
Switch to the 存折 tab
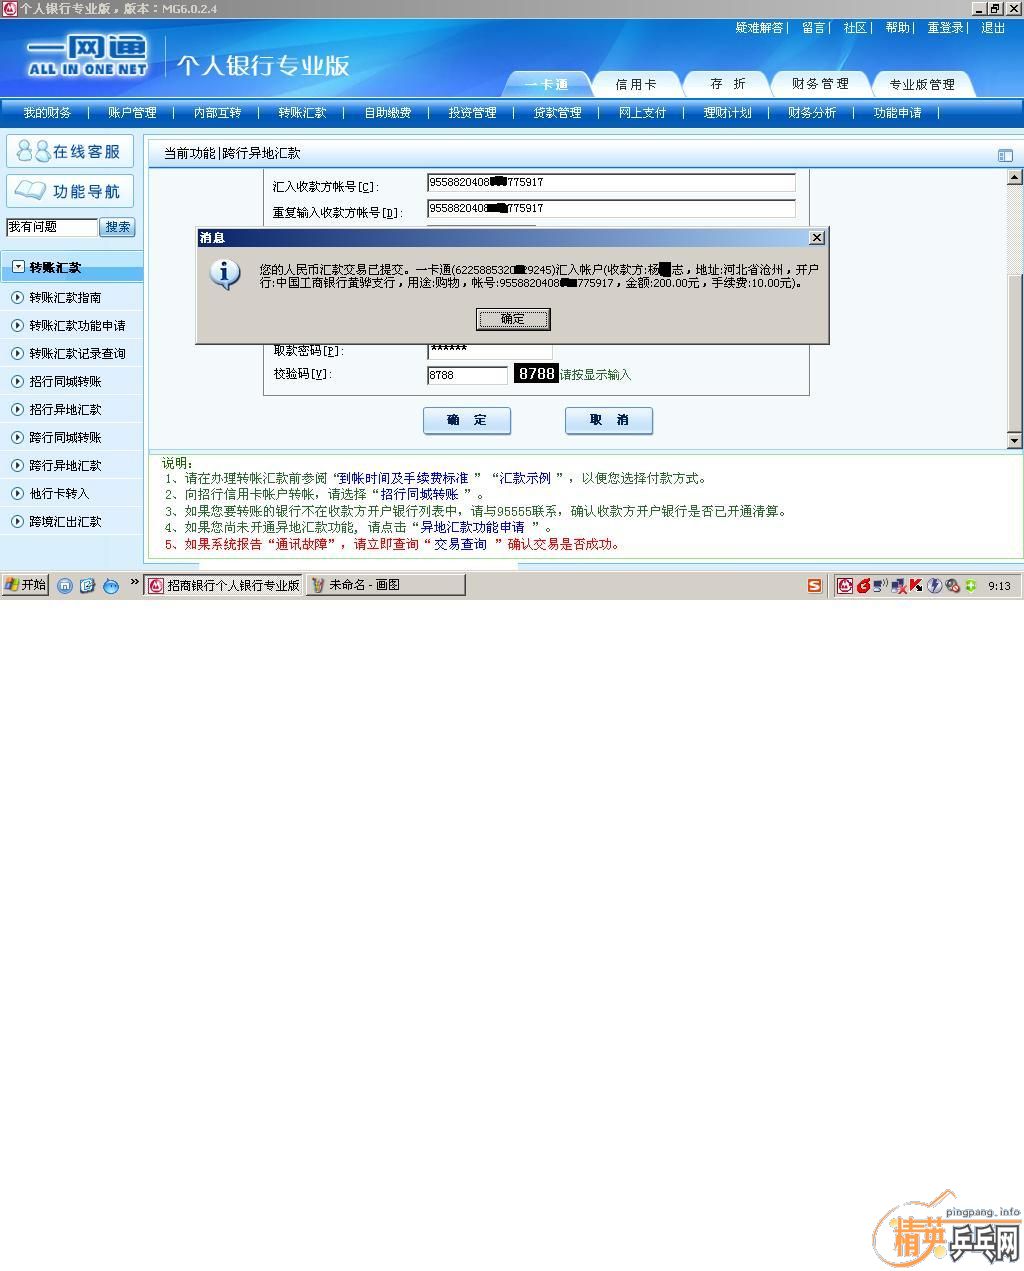point(727,84)
